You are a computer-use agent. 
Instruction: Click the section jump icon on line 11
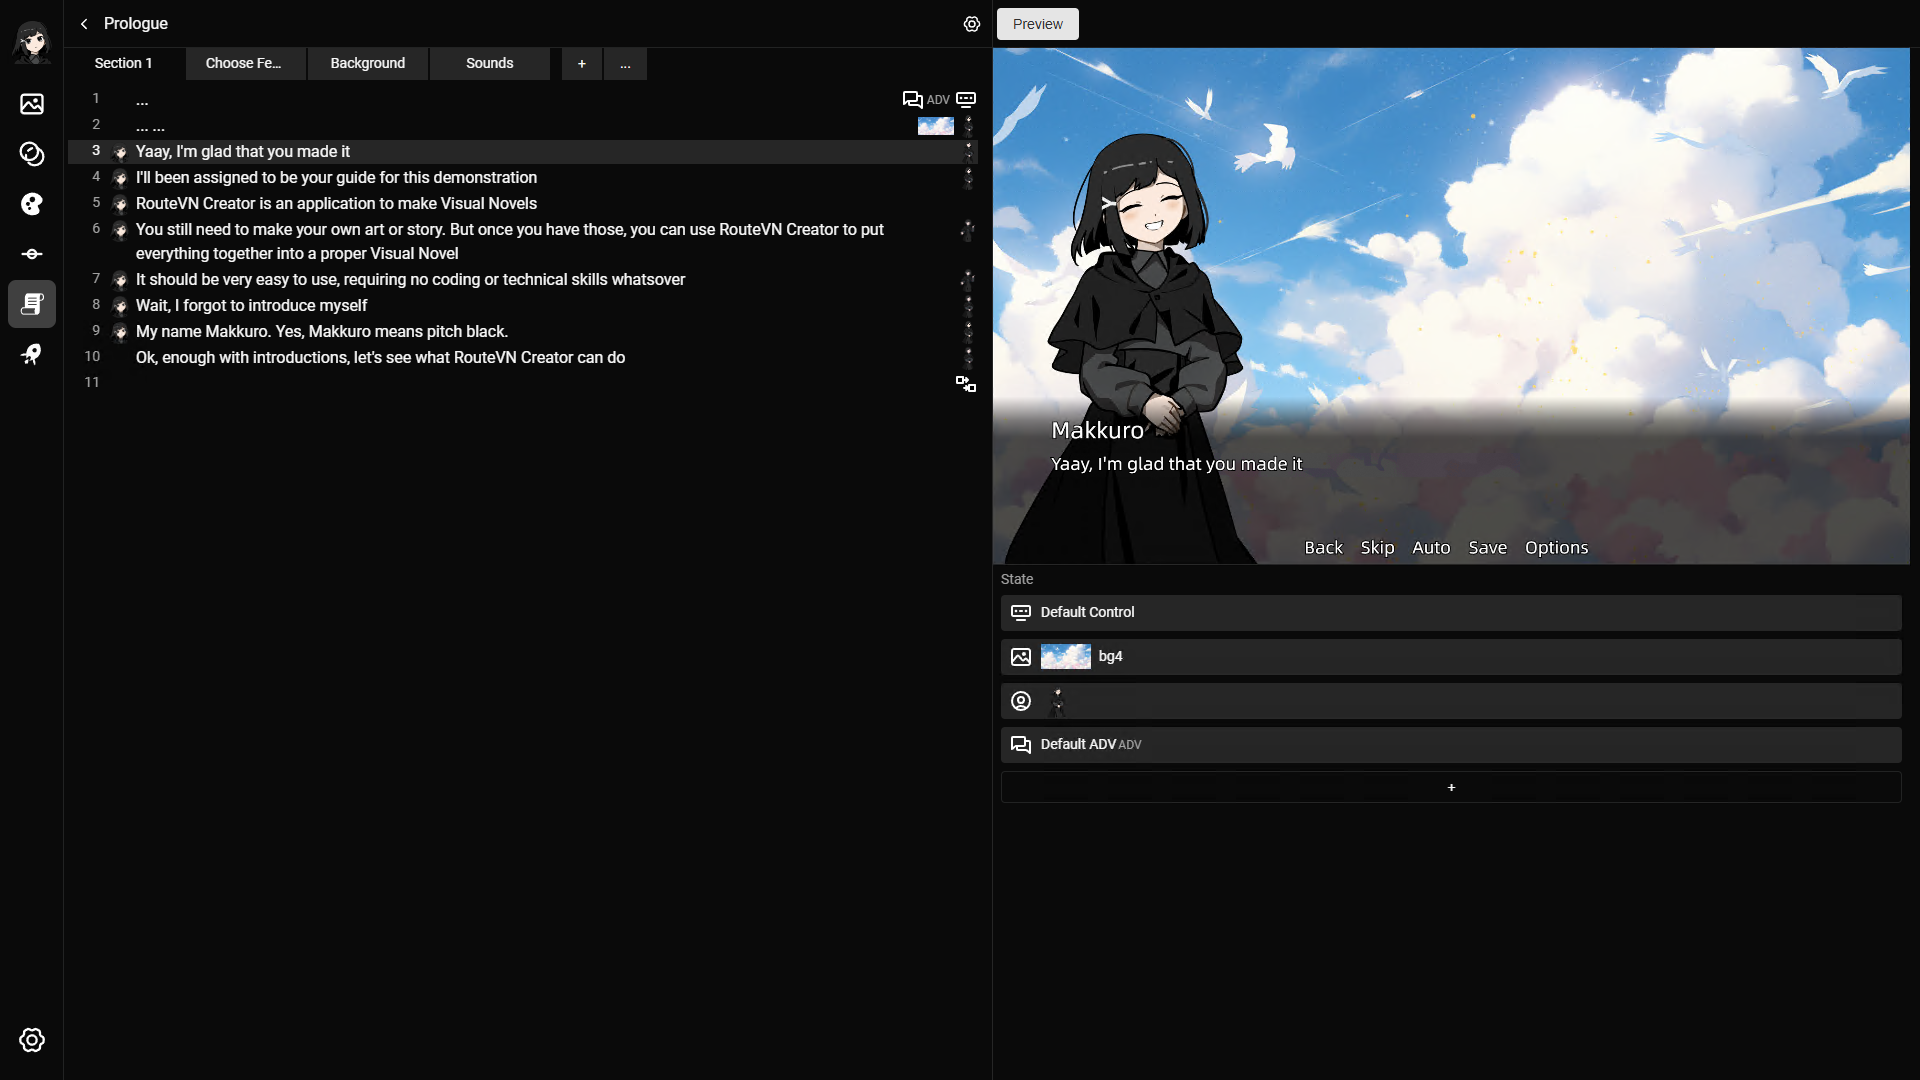coord(964,383)
